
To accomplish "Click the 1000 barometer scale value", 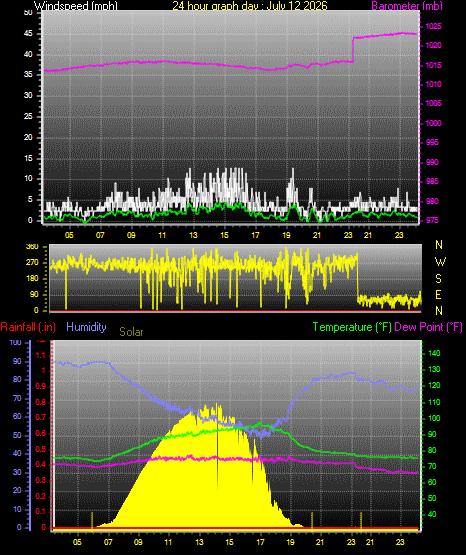I will tap(433, 123).
